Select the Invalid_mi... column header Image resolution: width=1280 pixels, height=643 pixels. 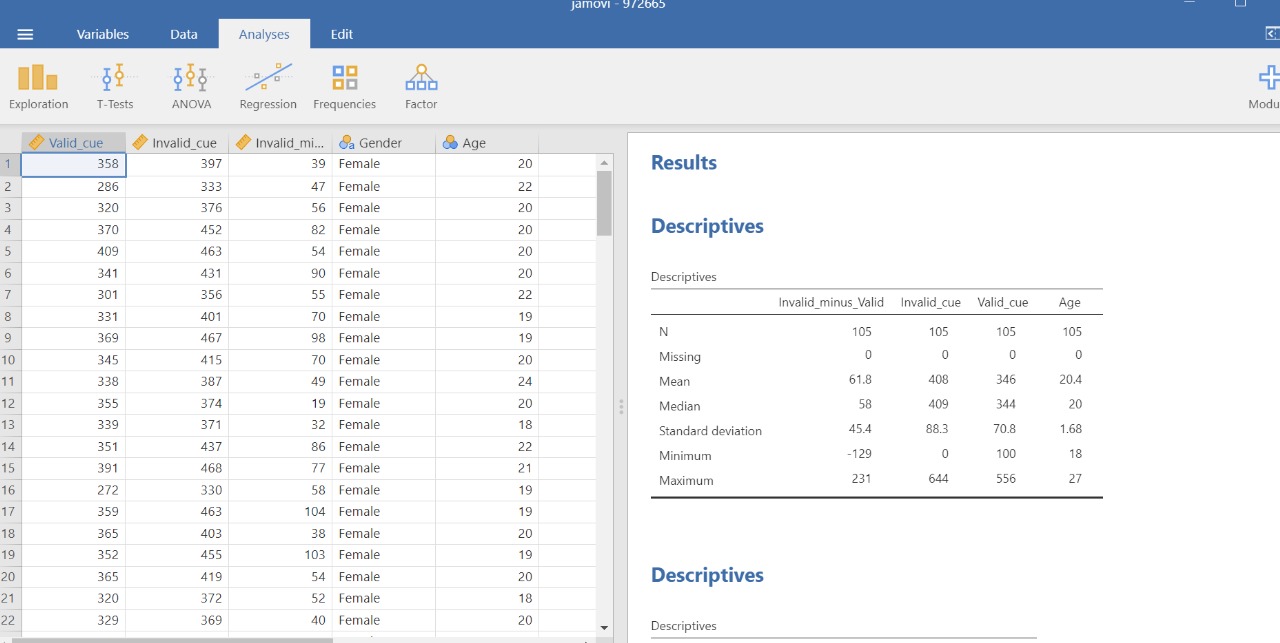(280, 143)
